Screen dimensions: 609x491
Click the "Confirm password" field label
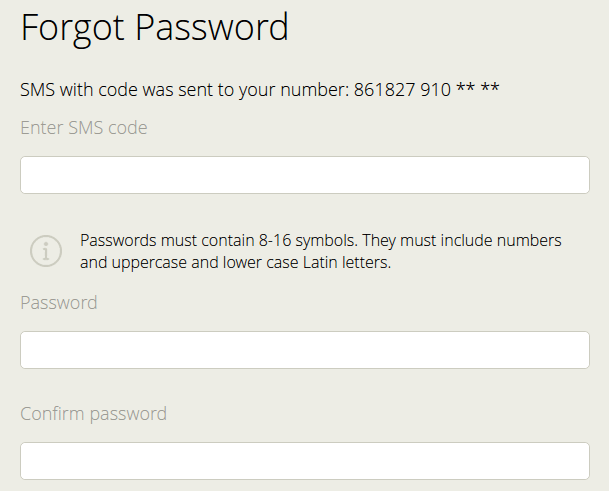[x=93, y=413]
